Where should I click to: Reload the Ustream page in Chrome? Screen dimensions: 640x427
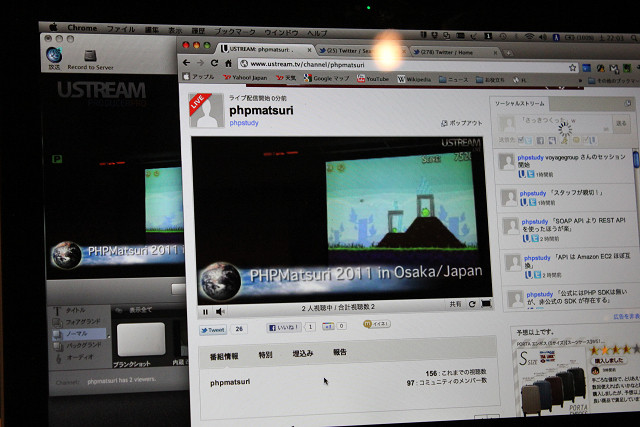214,63
